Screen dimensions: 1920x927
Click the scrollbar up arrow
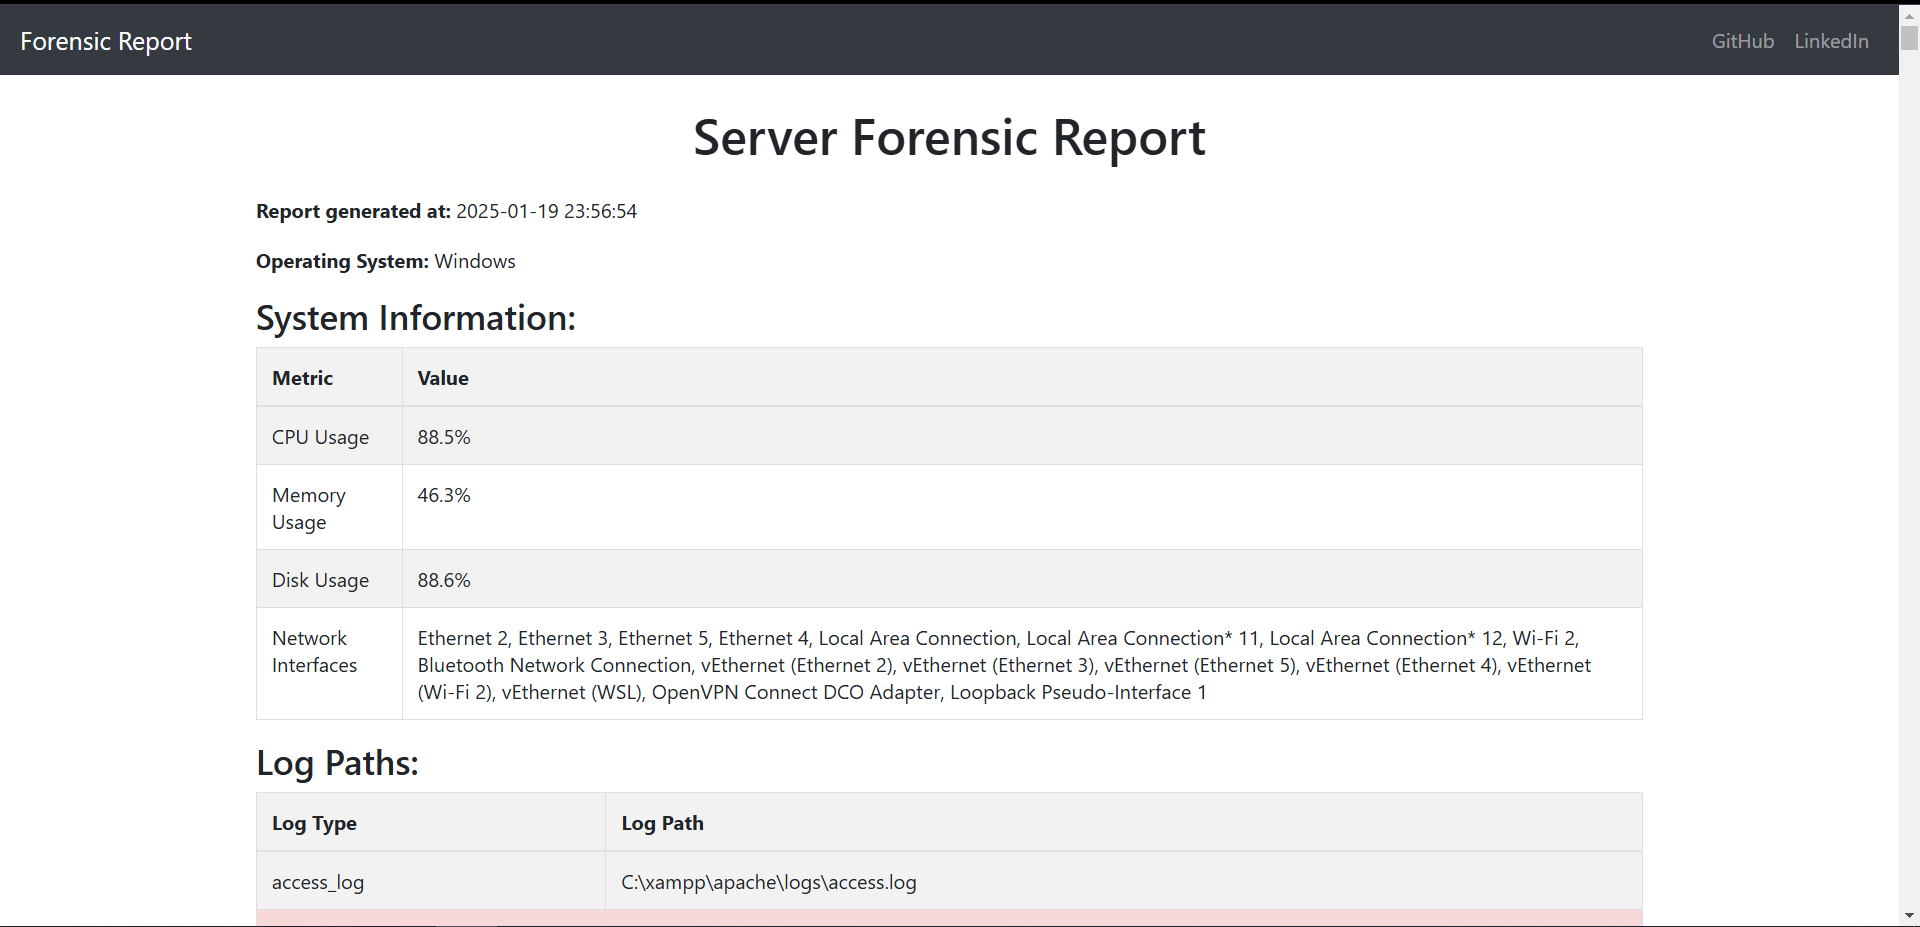tap(1909, 16)
